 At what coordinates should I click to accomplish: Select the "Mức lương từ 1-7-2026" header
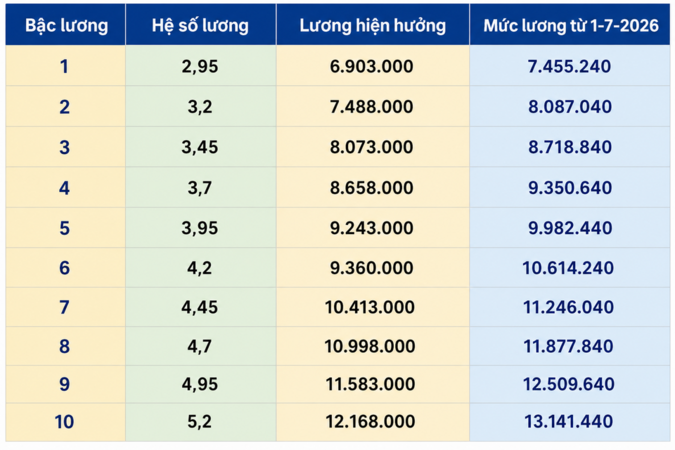[570, 25]
